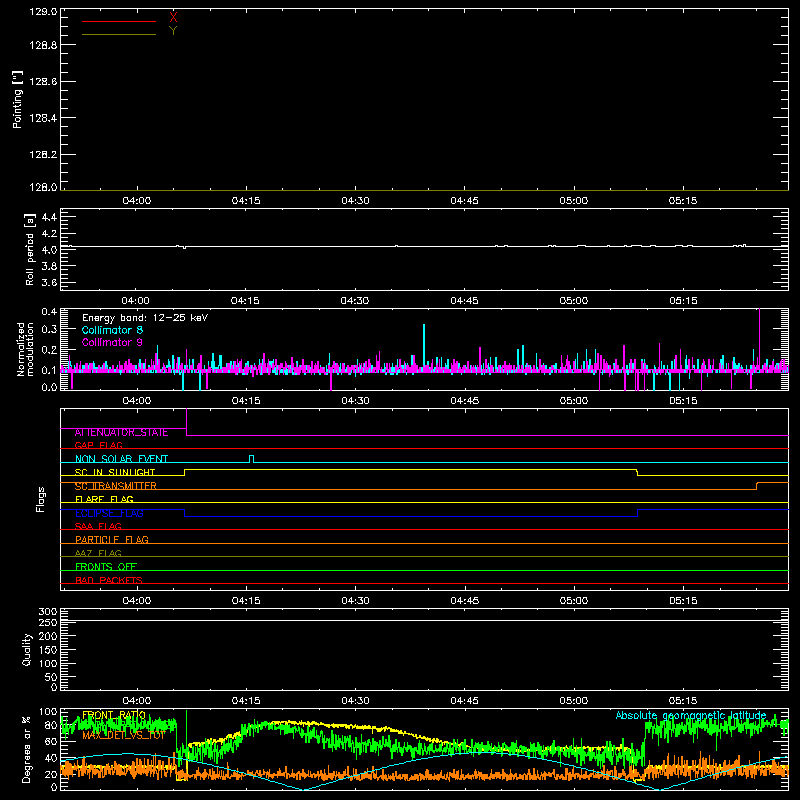
Task: Click the AAZ_FLAG label
Action: (98, 553)
